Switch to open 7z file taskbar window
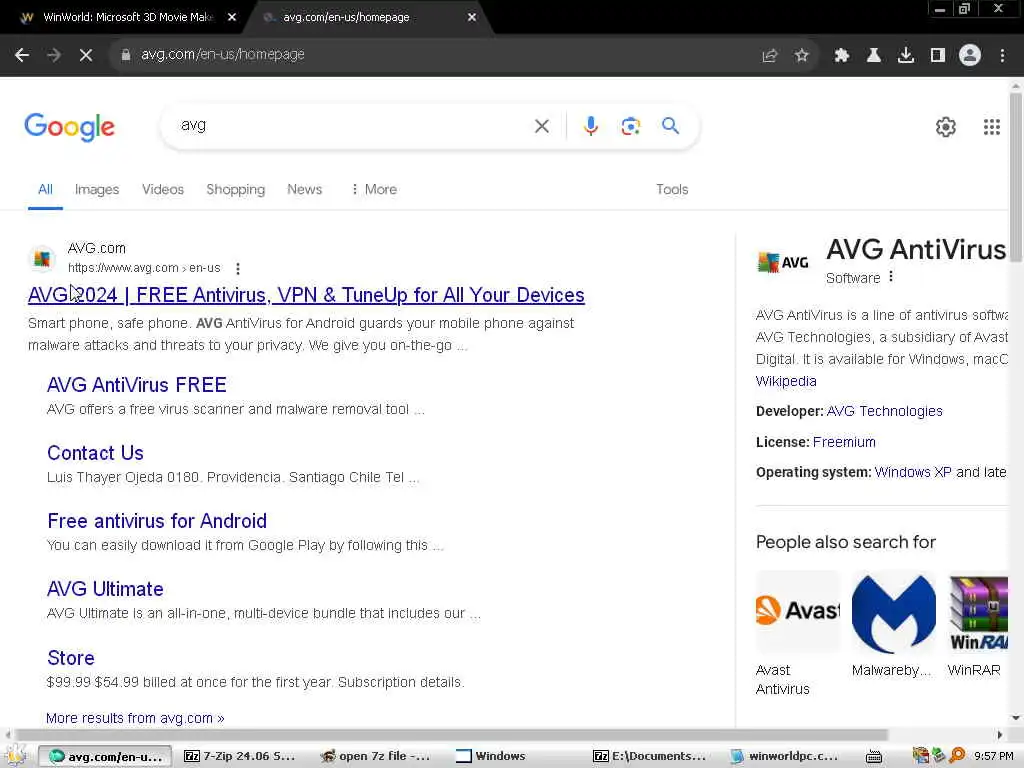1024x768 pixels. point(375,756)
